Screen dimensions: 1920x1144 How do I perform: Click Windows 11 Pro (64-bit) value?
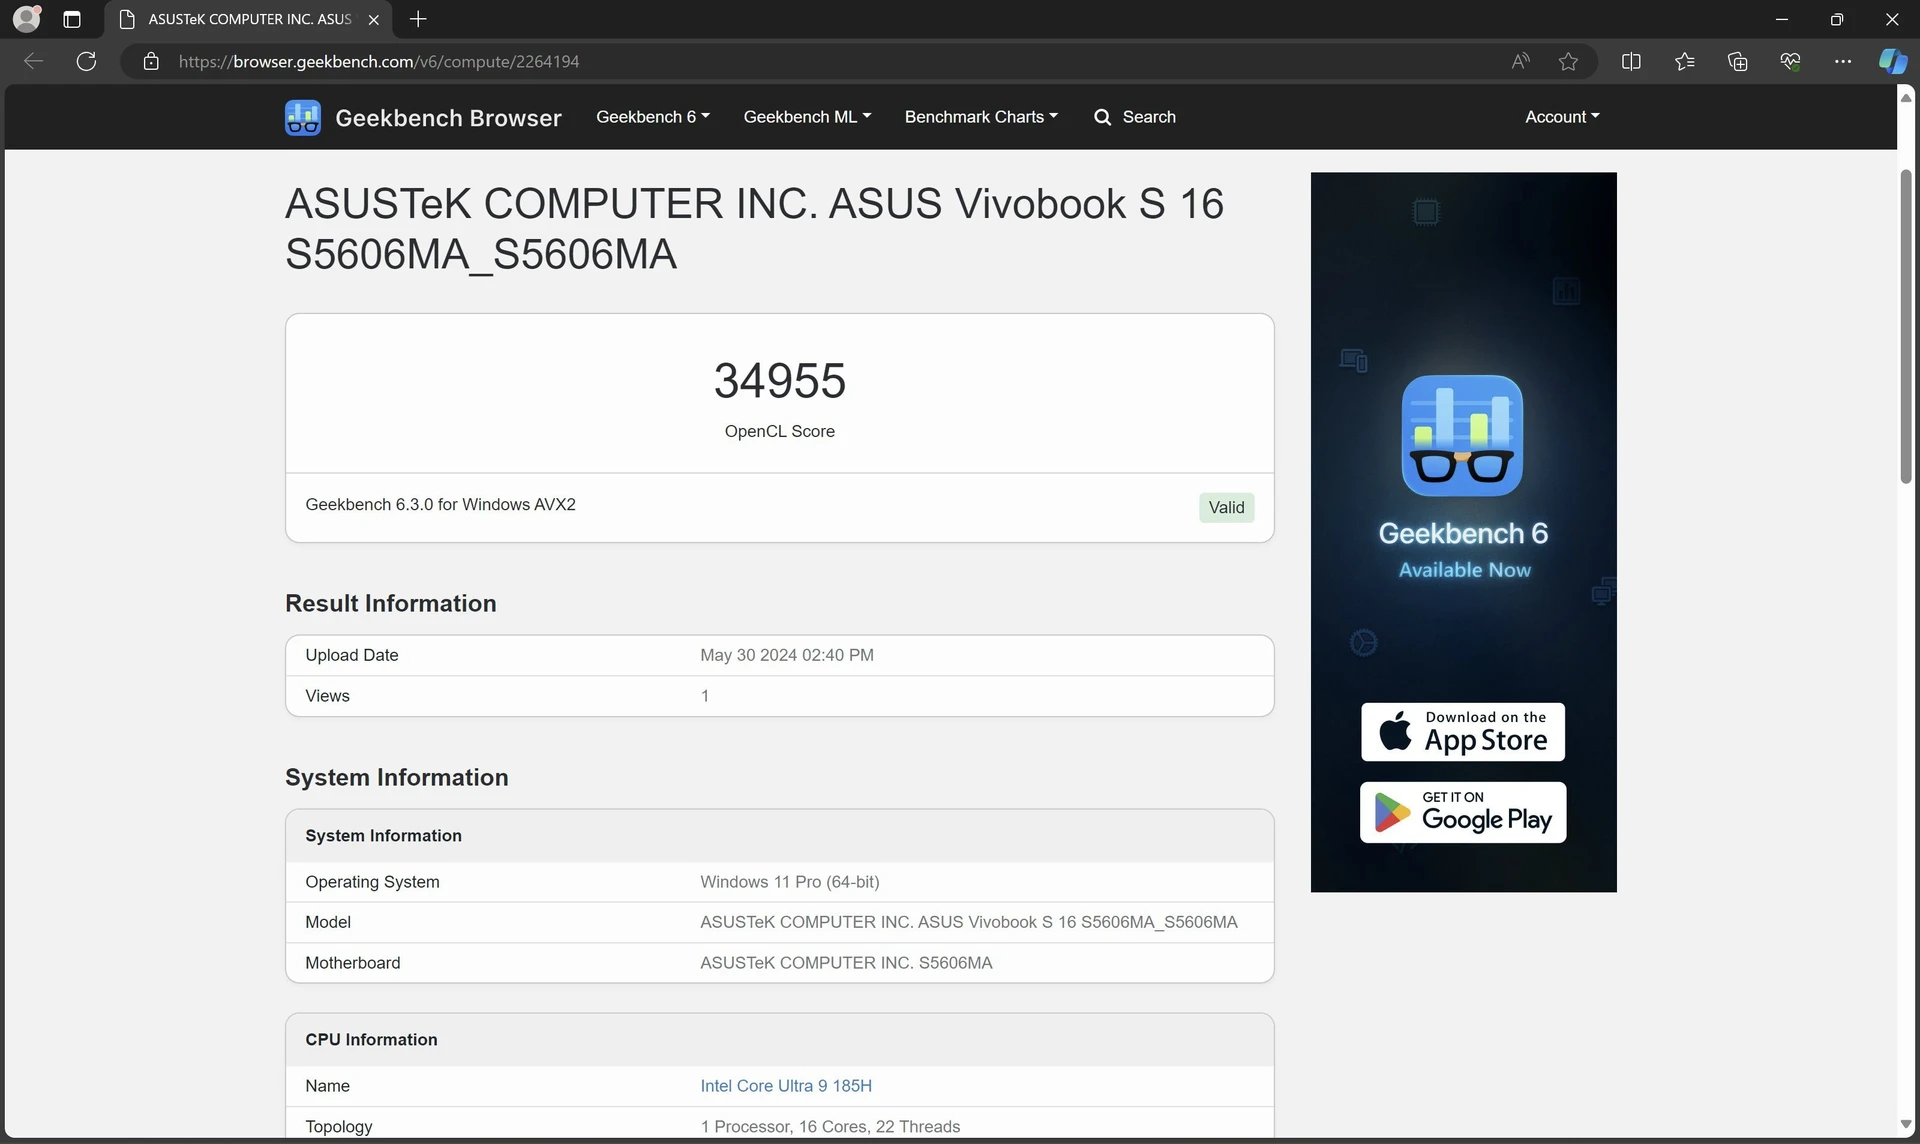(790, 881)
